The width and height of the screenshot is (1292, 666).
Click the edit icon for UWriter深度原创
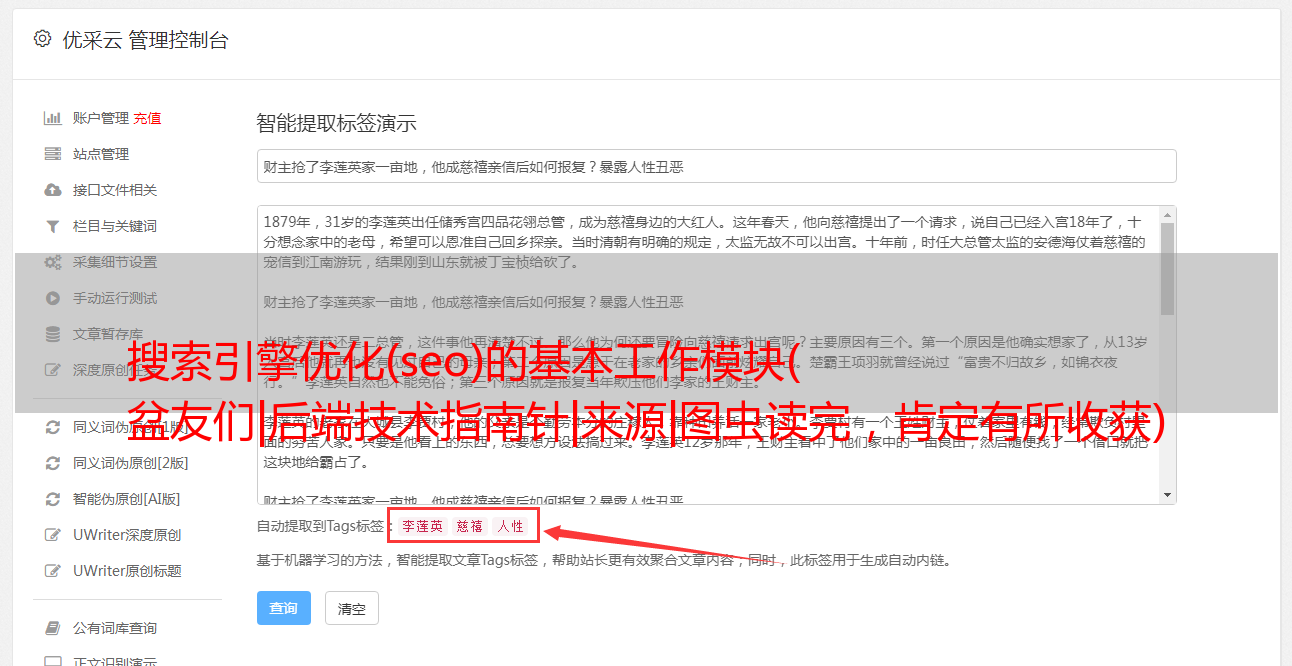[x=53, y=535]
